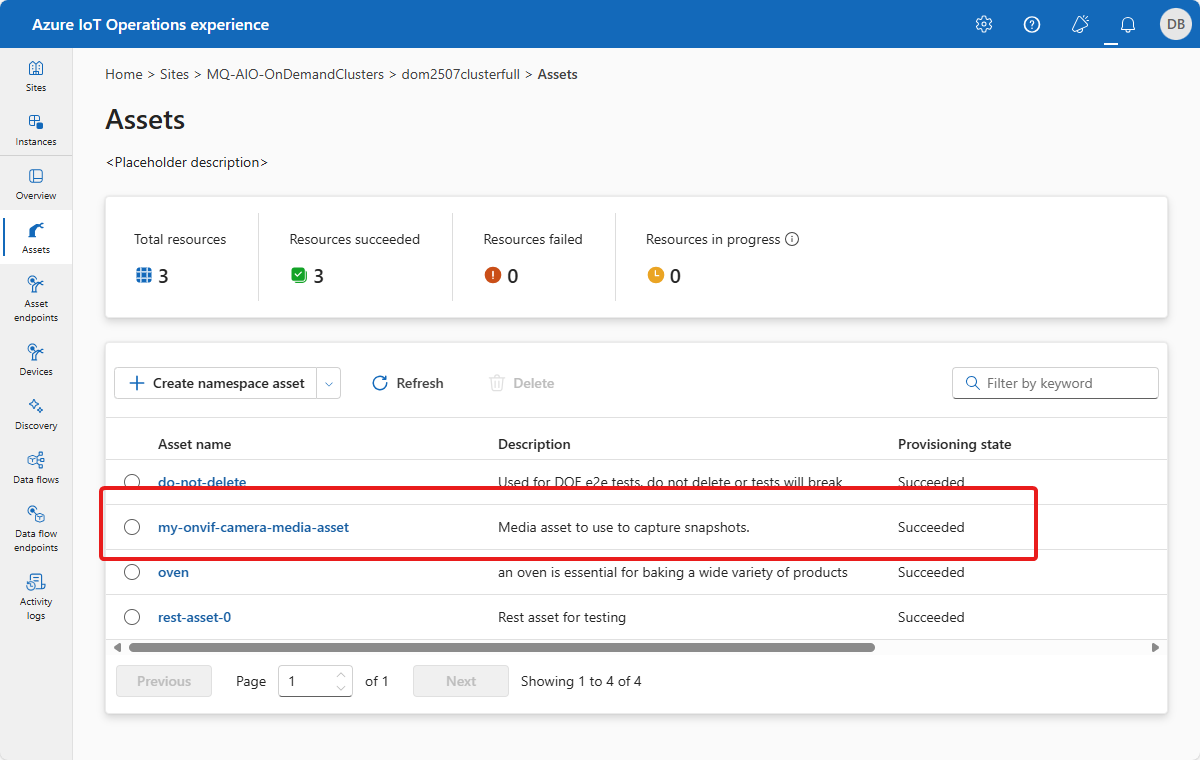Click the Provisioning state column header
Viewport: 1200px width, 760px height.
954,444
